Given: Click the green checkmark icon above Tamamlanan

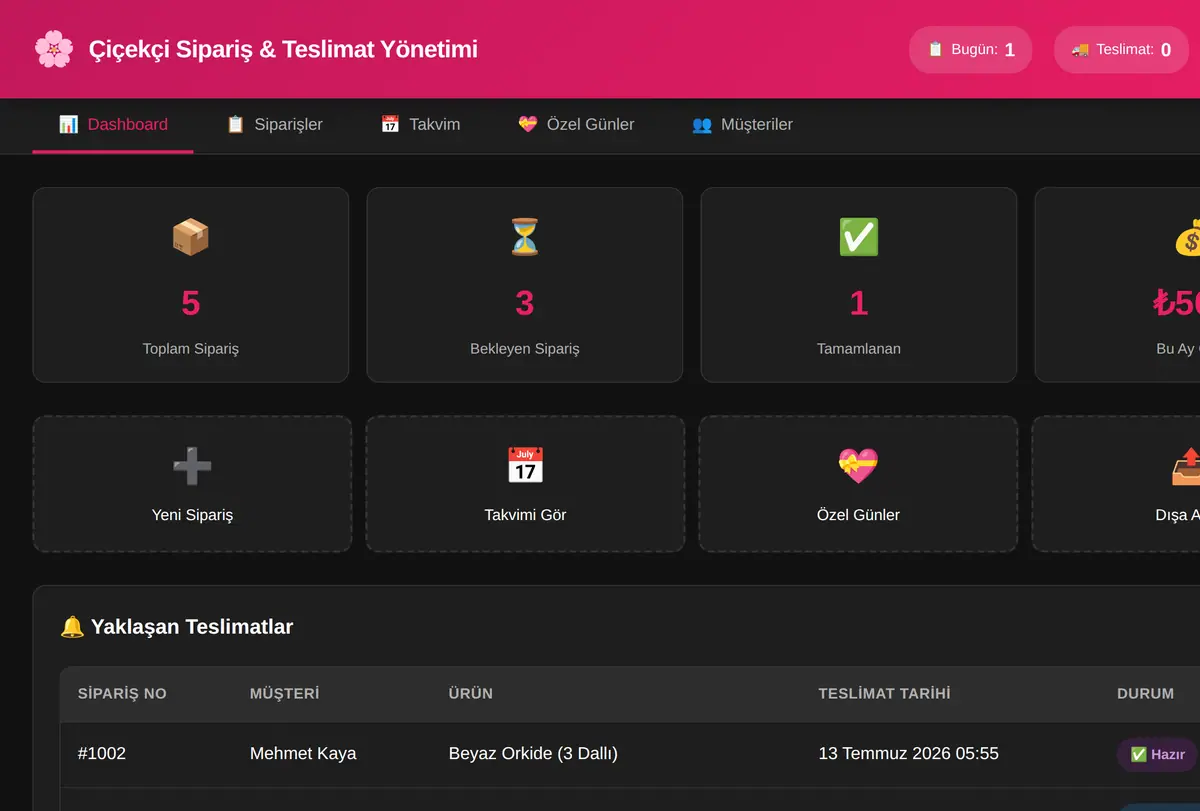Looking at the screenshot, I should click(859, 237).
